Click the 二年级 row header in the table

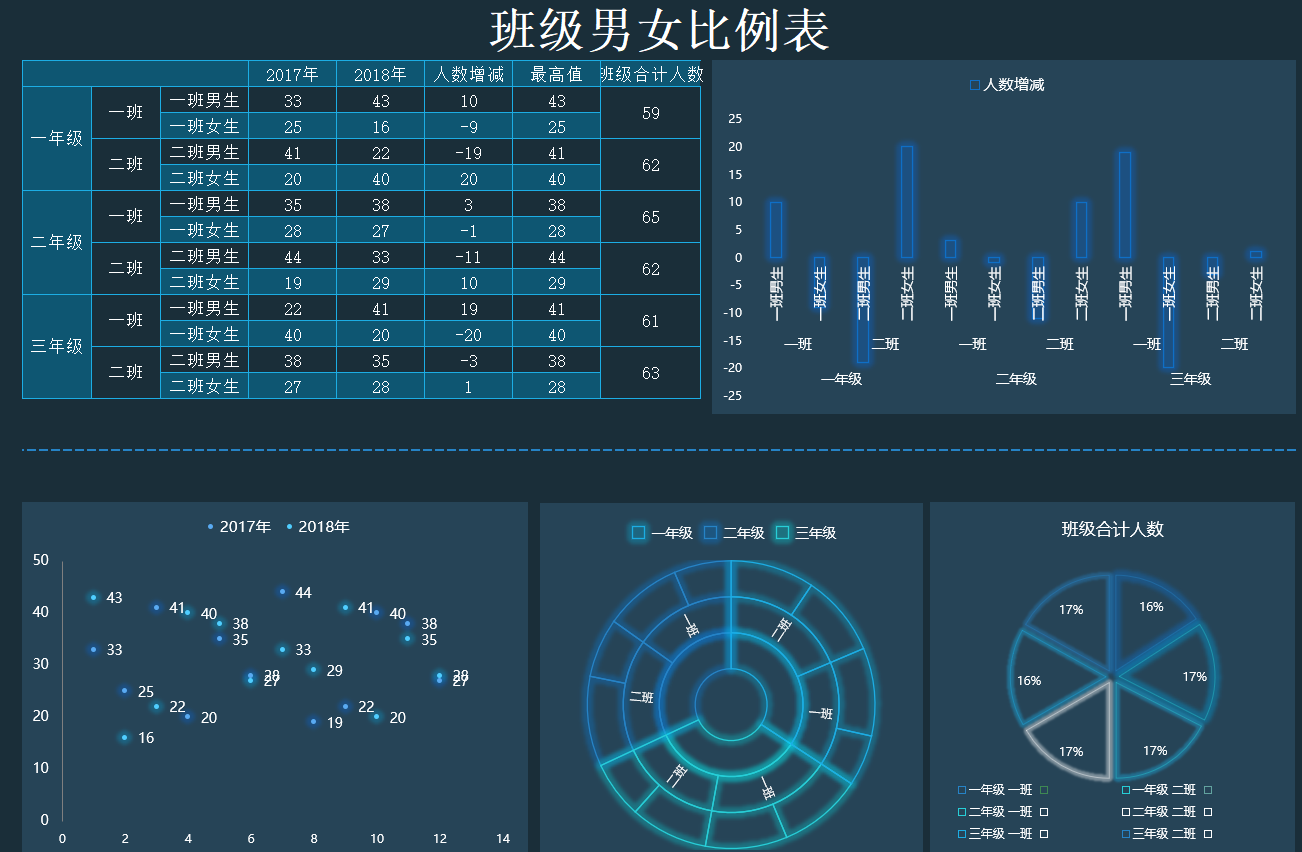click(x=57, y=243)
